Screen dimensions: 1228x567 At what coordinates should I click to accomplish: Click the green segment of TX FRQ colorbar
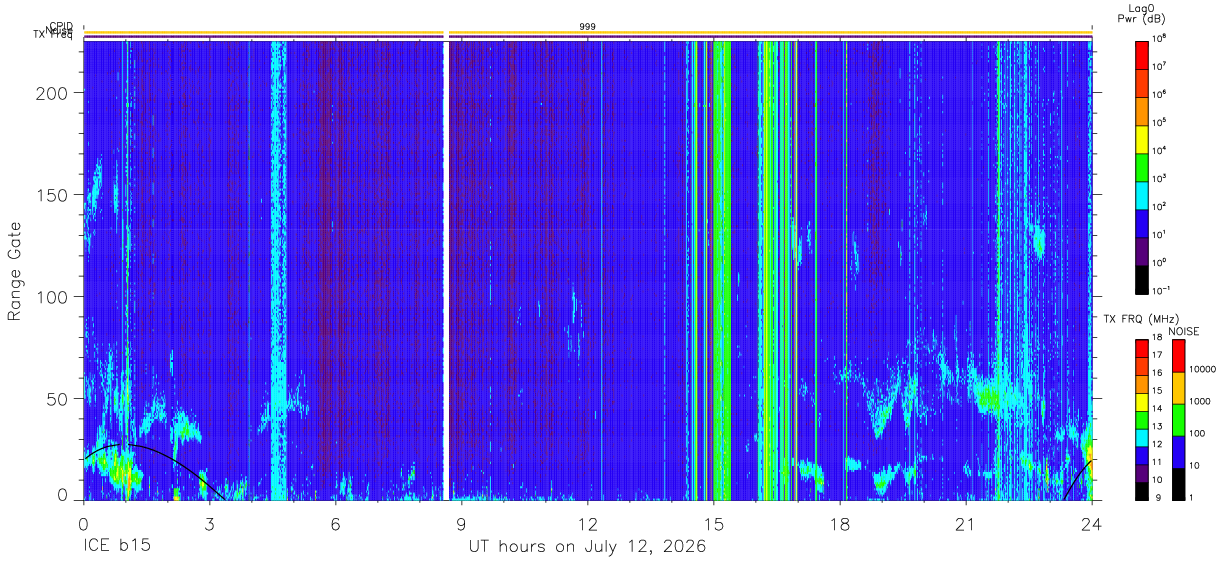(1141, 420)
